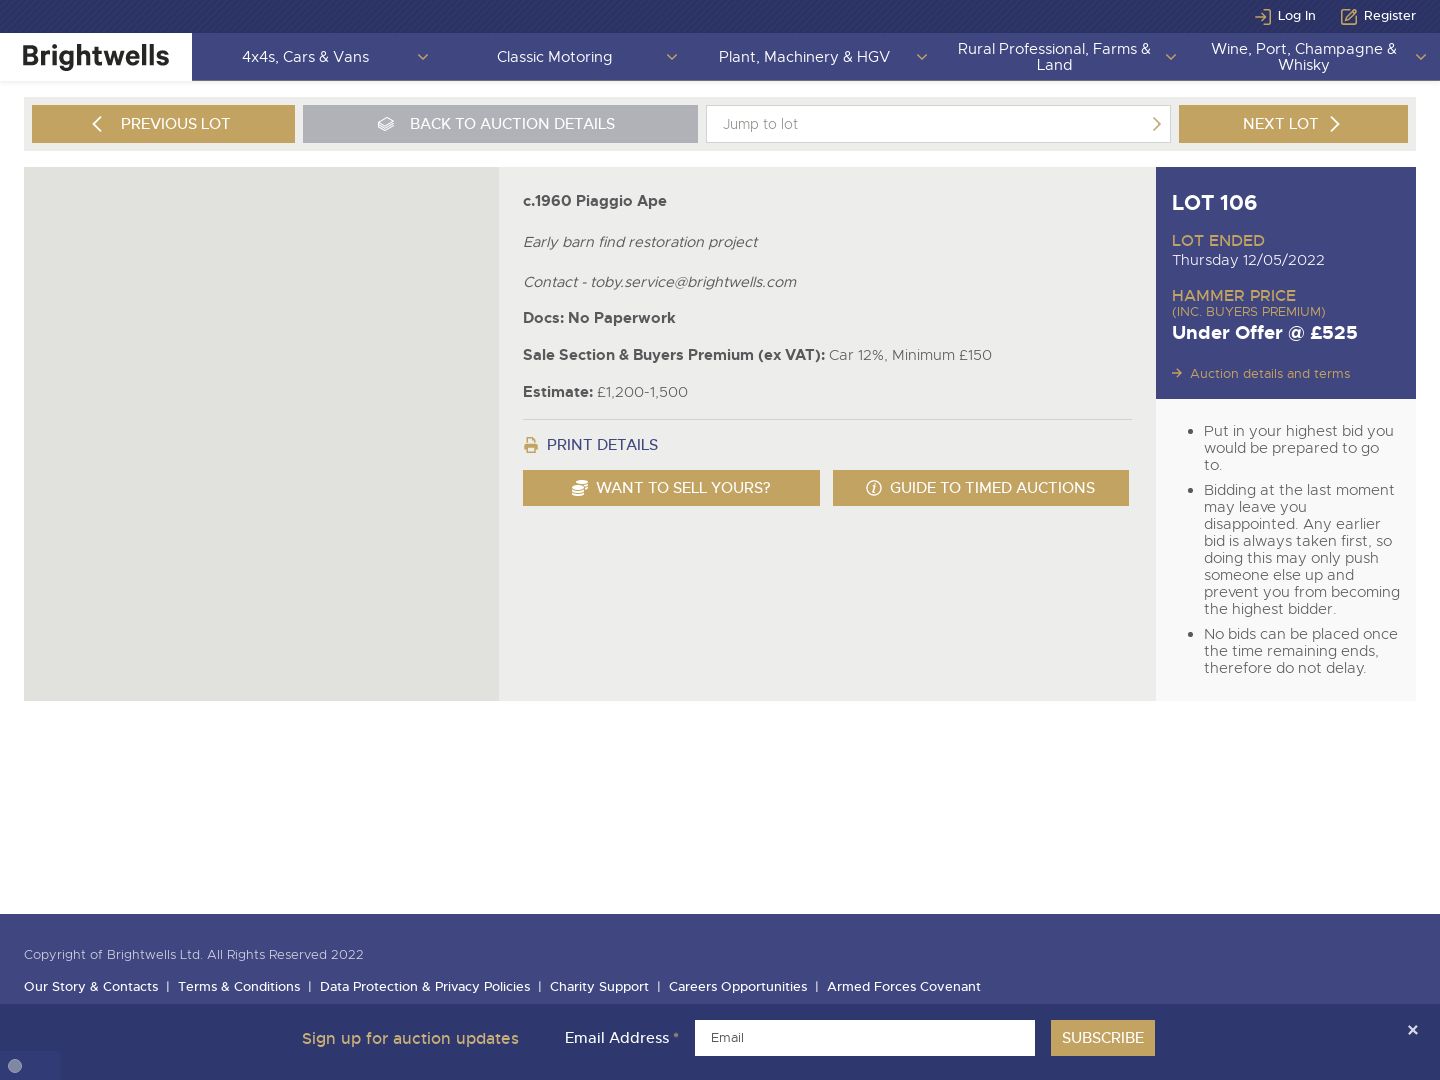1440x1080 pixels.
Task: Go to the Previous Lot
Action: (163, 124)
